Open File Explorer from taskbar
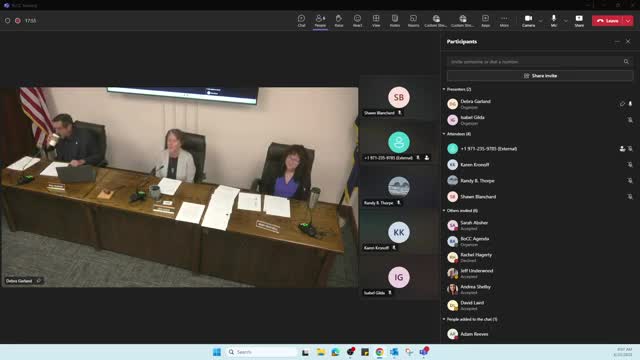This screenshot has width=640, height=360. pos(320,352)
